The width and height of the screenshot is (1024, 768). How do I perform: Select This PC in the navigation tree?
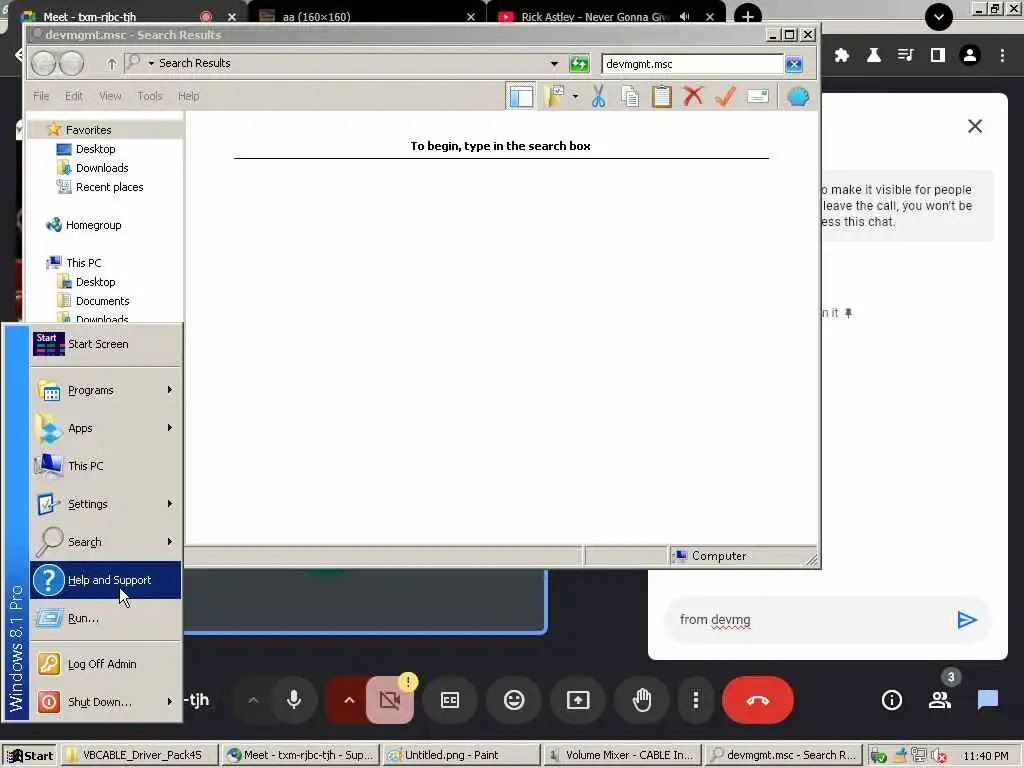pyautogui.click(x=84, y=263)
